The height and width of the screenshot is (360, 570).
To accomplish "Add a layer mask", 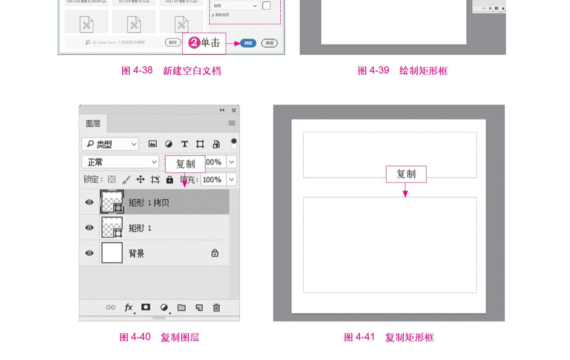I will tap(146, 307).
